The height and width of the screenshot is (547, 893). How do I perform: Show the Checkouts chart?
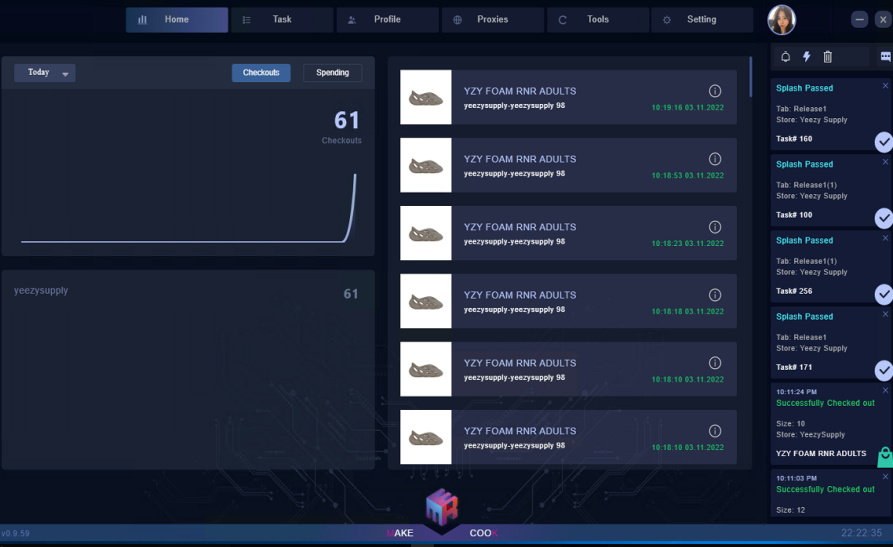(x=261, y=72)
